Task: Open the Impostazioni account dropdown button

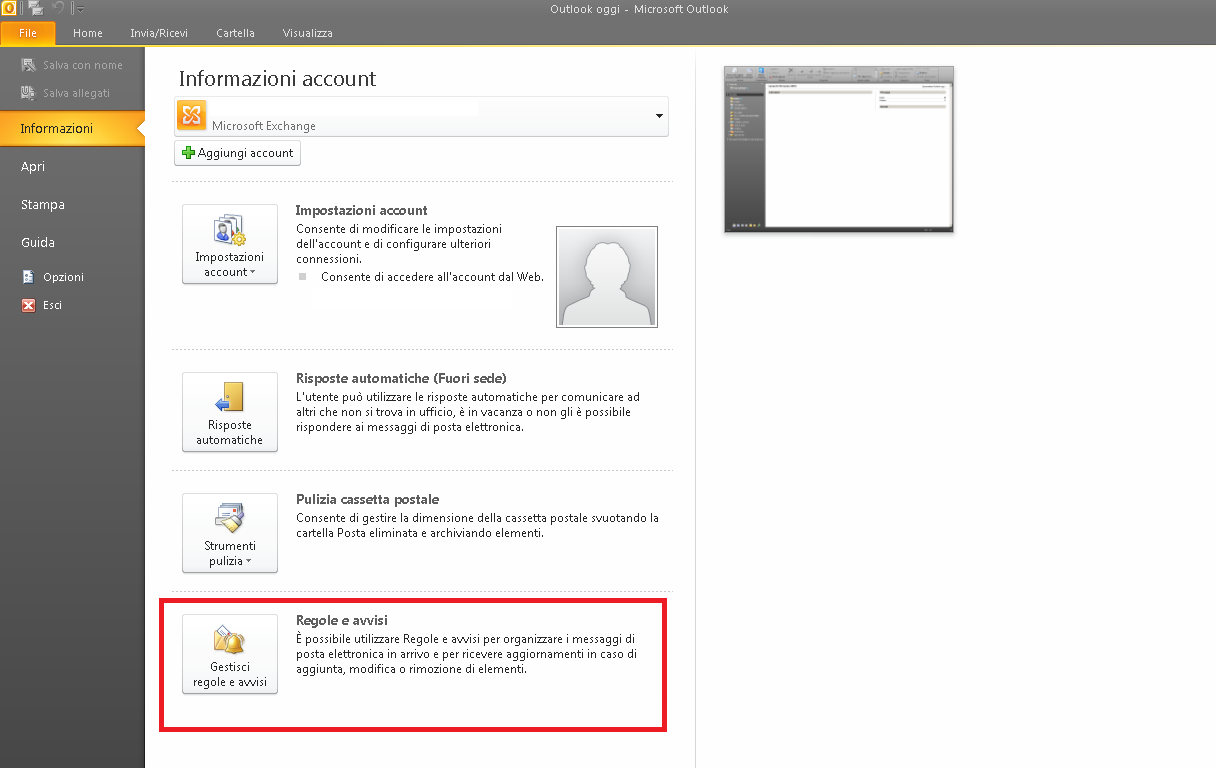Action: (x=230, y=244)
